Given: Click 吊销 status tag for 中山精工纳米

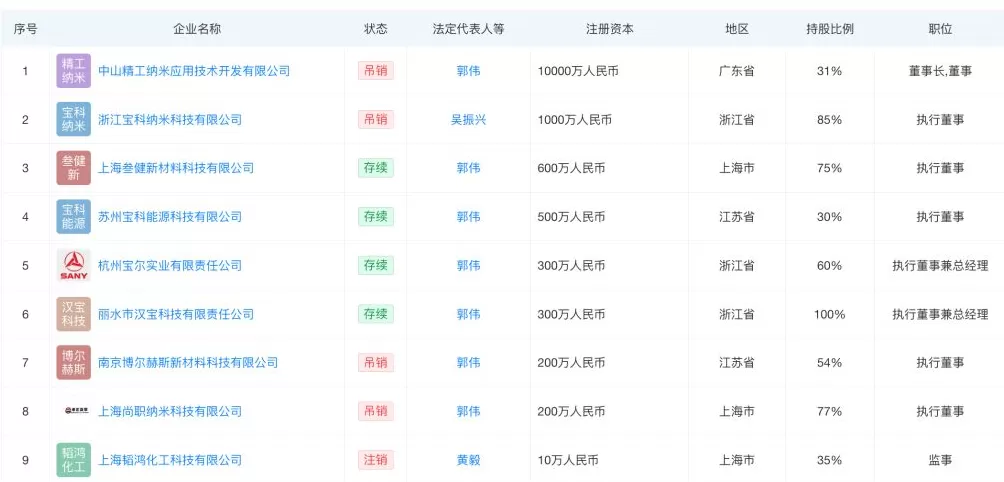Looking at the screenshot, I should tap(376, 71).
